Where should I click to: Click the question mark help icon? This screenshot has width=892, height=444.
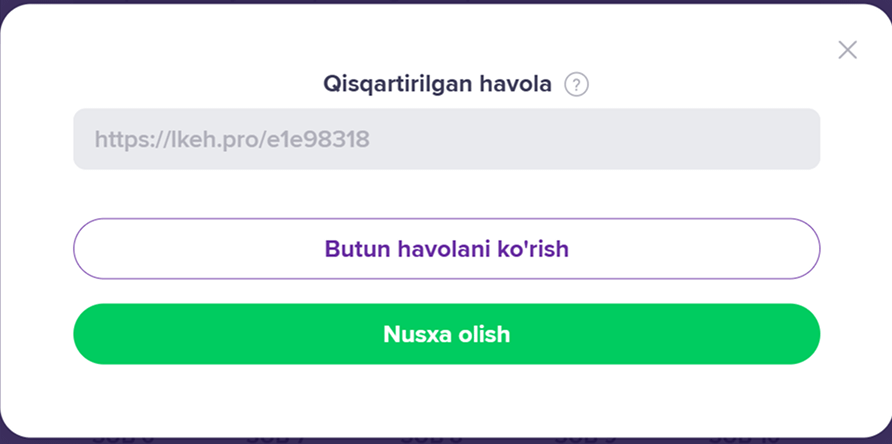576,85
